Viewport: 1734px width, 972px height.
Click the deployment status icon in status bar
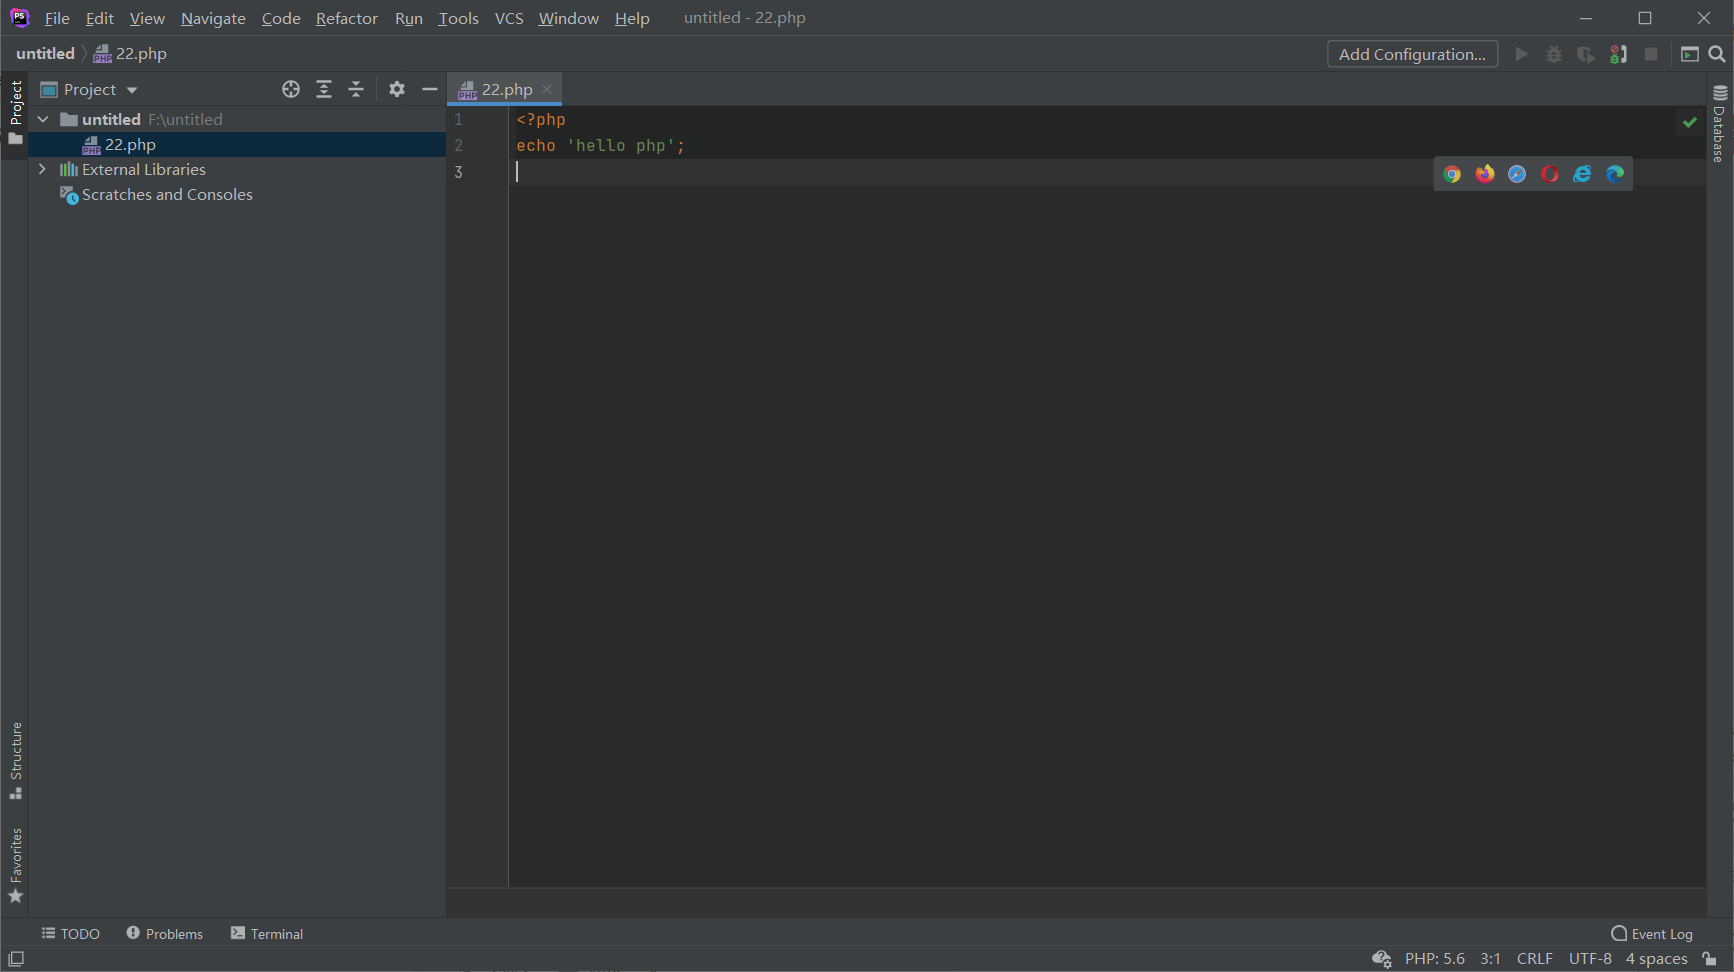click(1382, 959)
